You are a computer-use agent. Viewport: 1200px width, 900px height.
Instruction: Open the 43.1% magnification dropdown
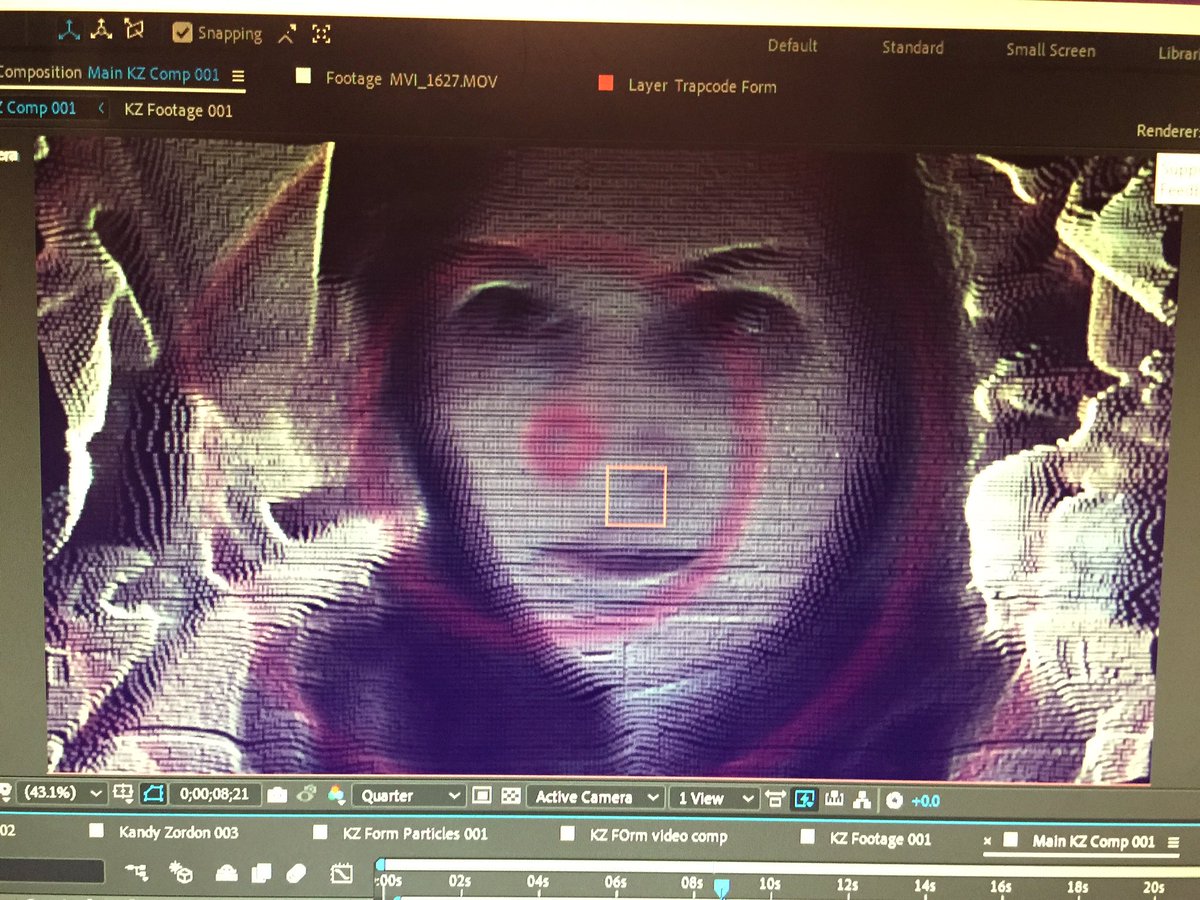(x=55, y=794)
